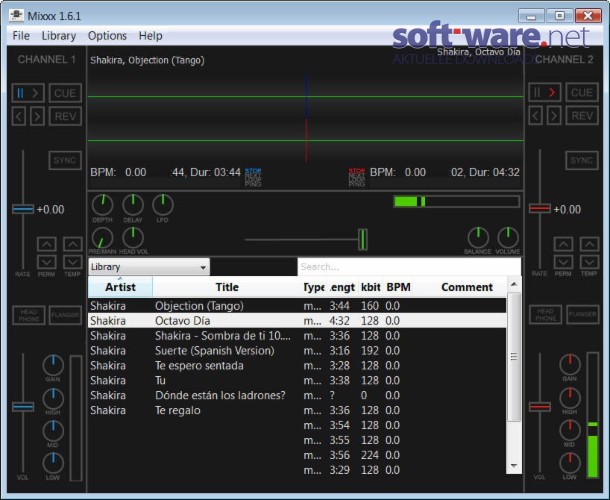Click Channel 2 MID EQ knob
Screen dimensions: 610x500
click(570, 431)
